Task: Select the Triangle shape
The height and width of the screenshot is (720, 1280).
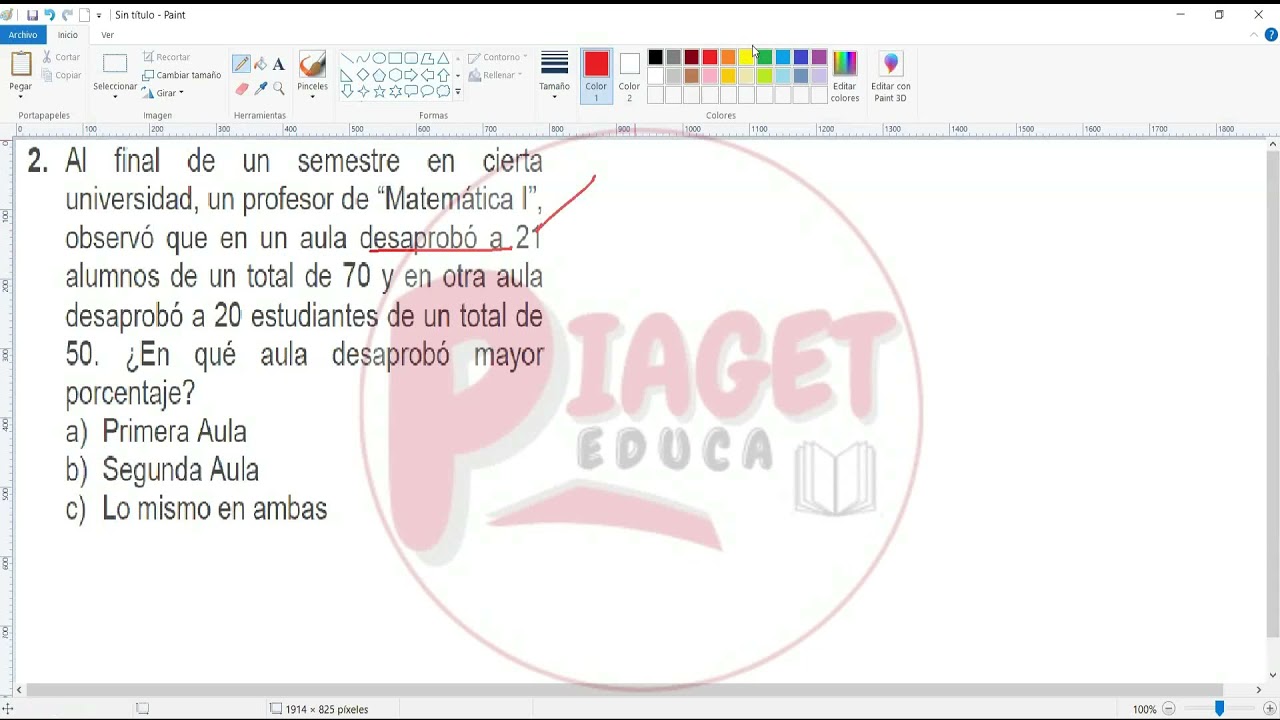Action: coord(443,58)
